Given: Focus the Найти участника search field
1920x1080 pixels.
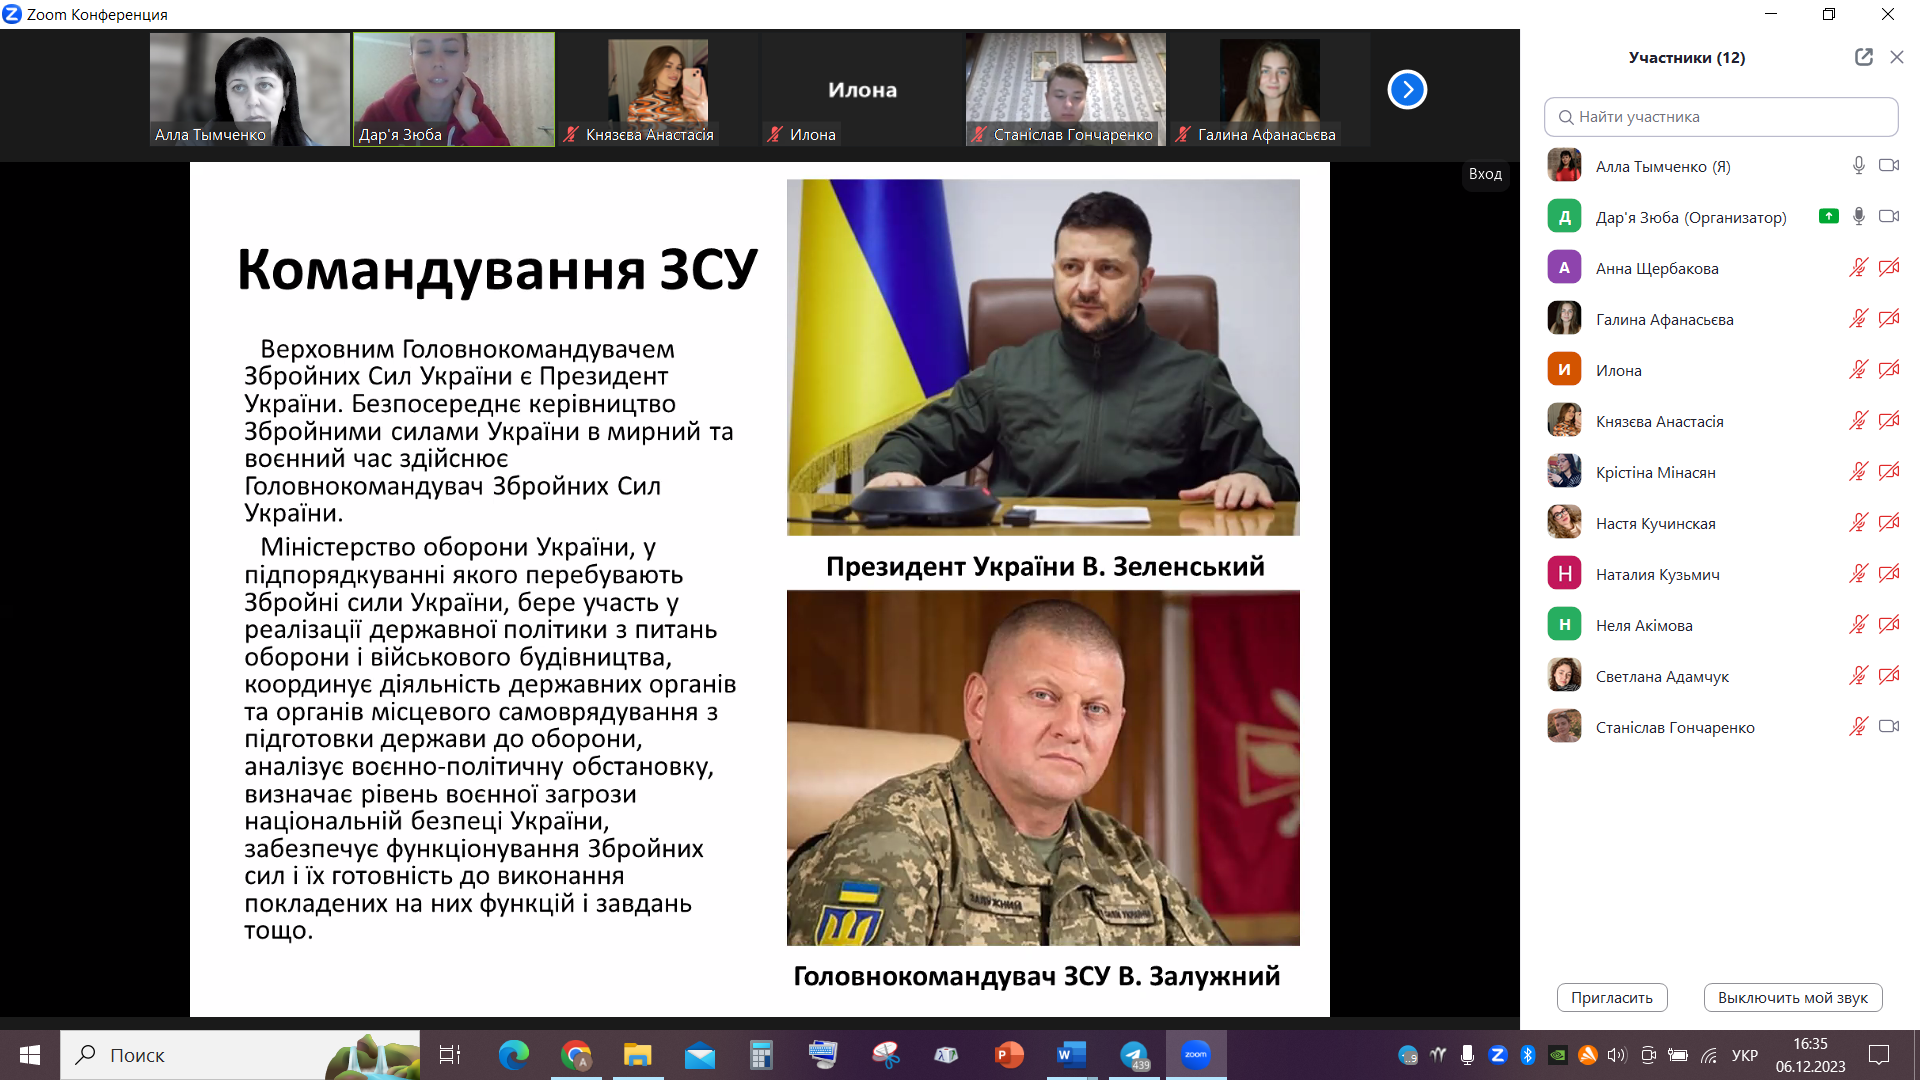Looking at the screenshot, I should pos(1720,117).
